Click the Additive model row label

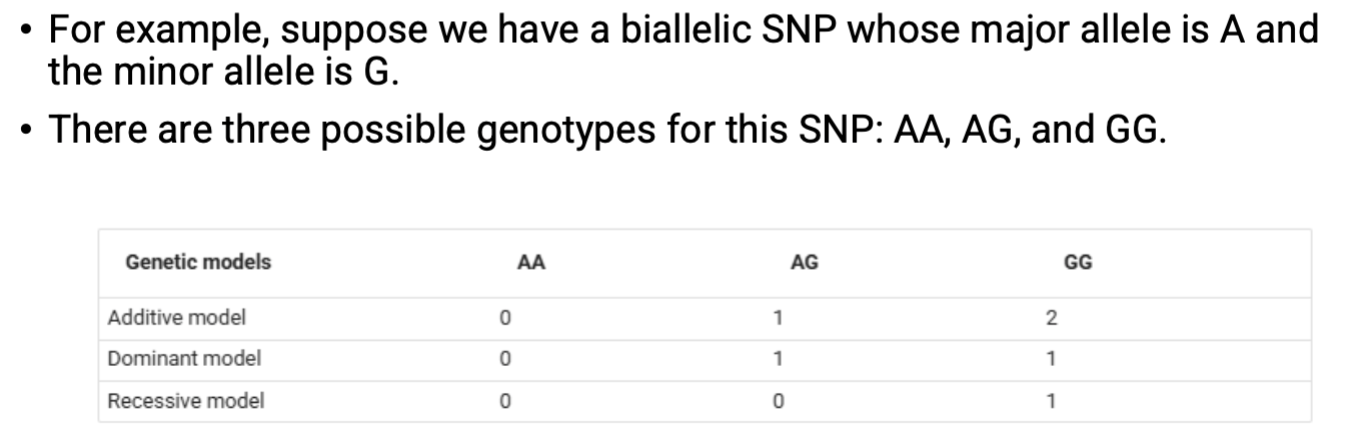(x=177, y=319)
